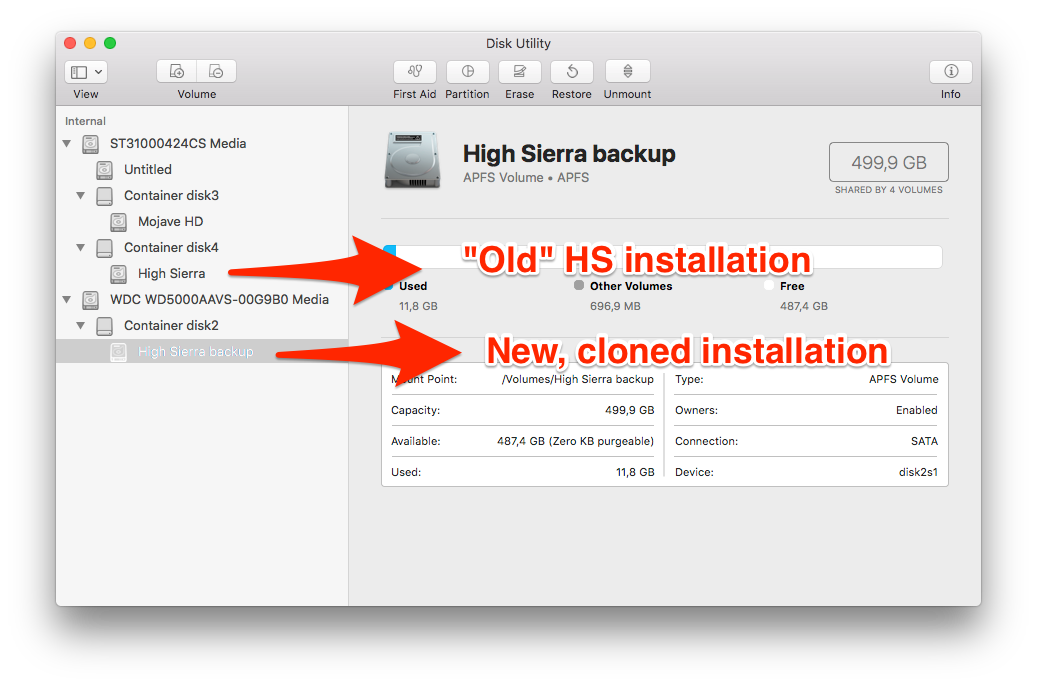Image resolution: width=1037 pixels, height=686 pixels.
Task: Click the Add Volume icon
Action: click(x=177, y=71)
